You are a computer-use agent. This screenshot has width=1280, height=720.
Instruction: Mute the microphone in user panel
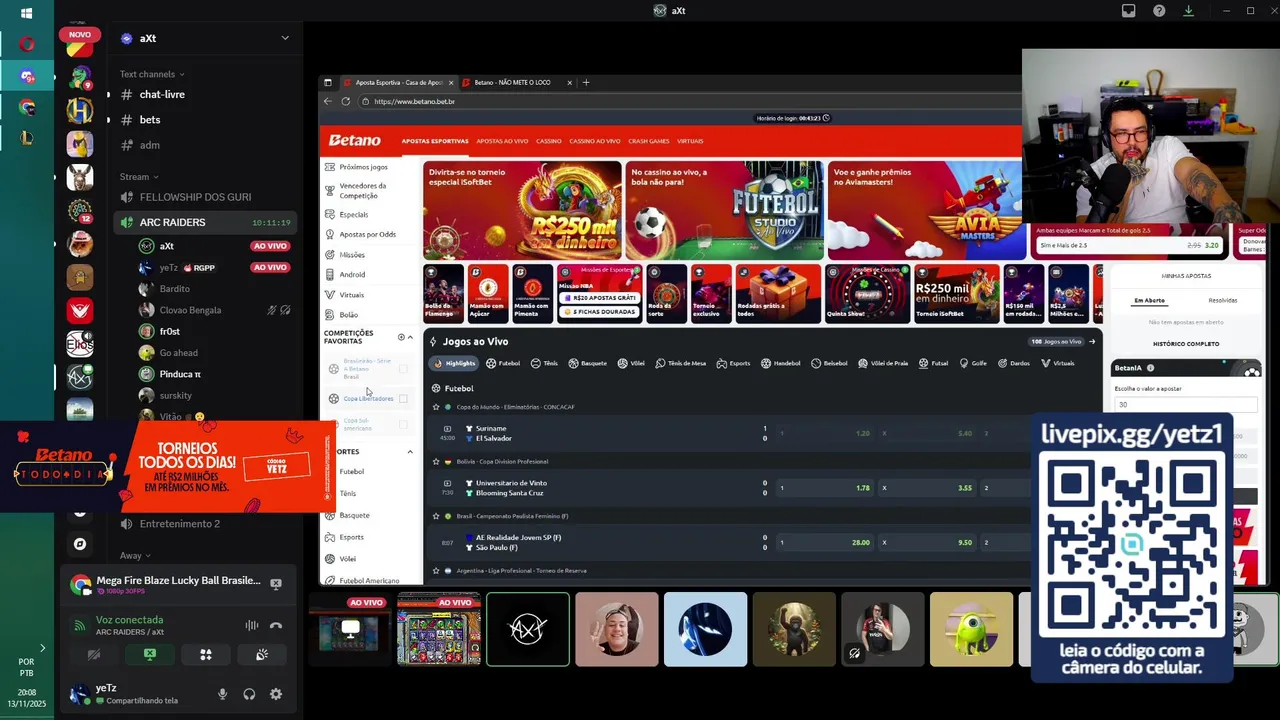tap(222, 694)
